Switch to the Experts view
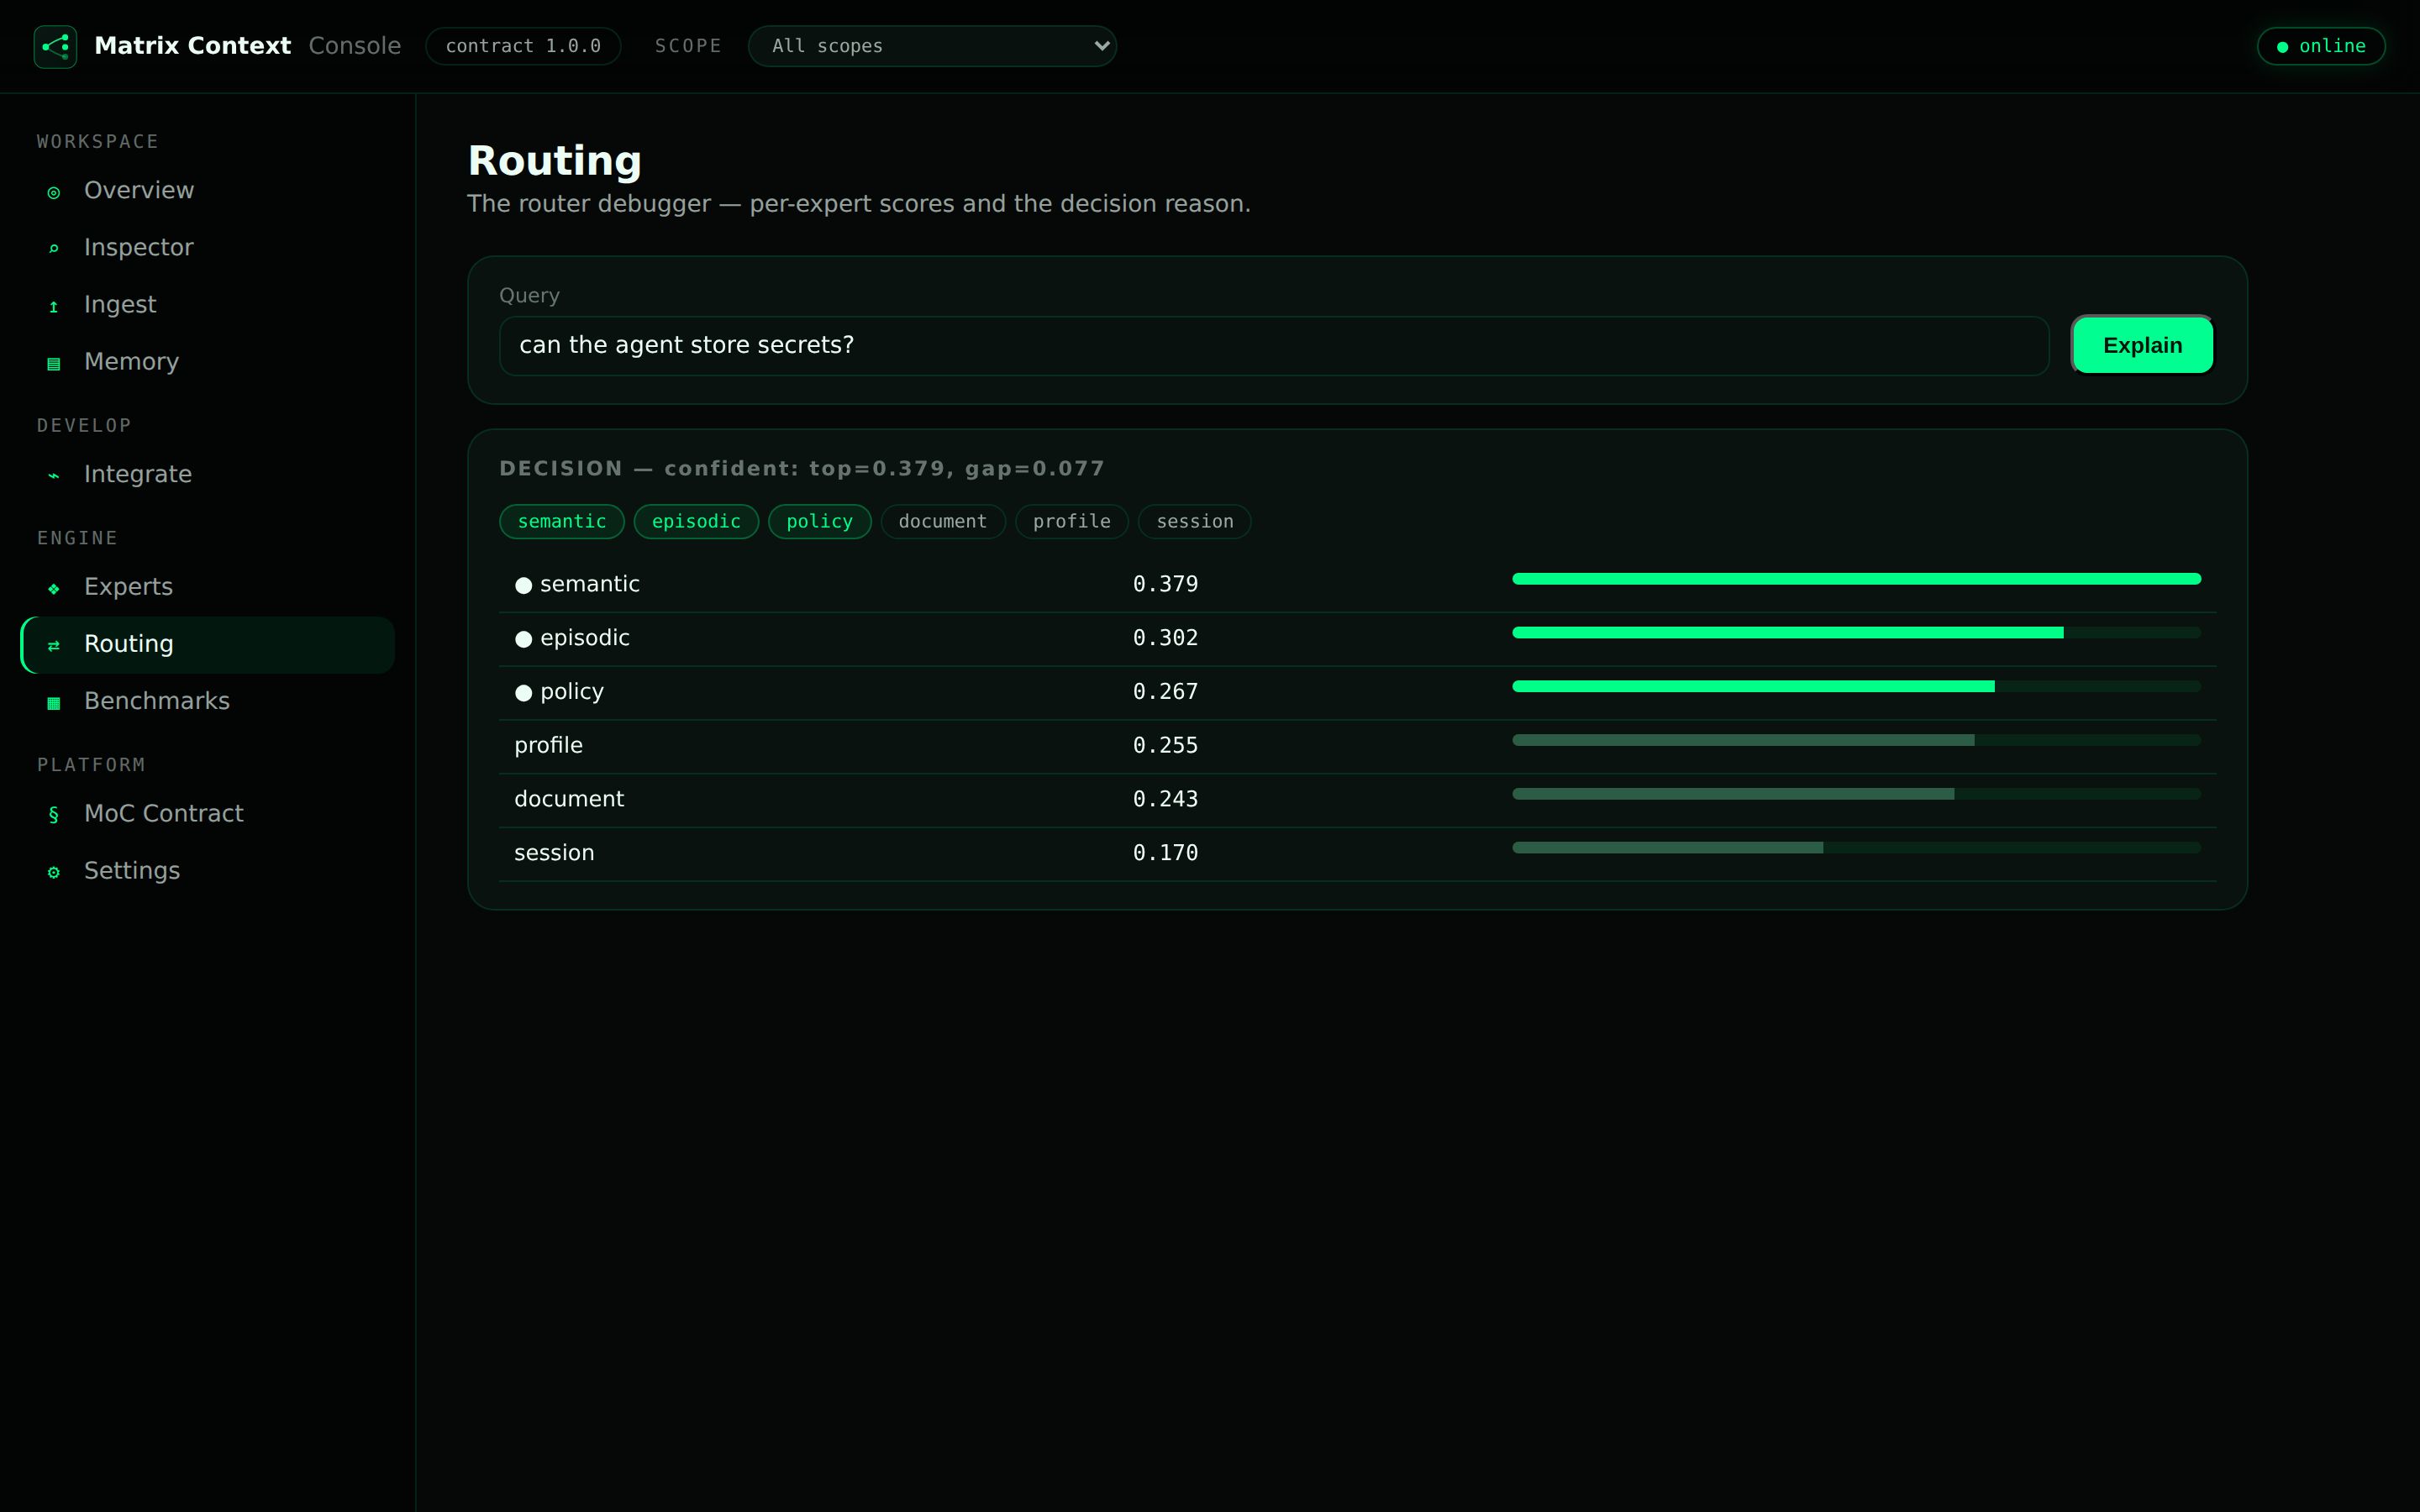Viewport: 2420px width, 1512px height. point(208,587)
